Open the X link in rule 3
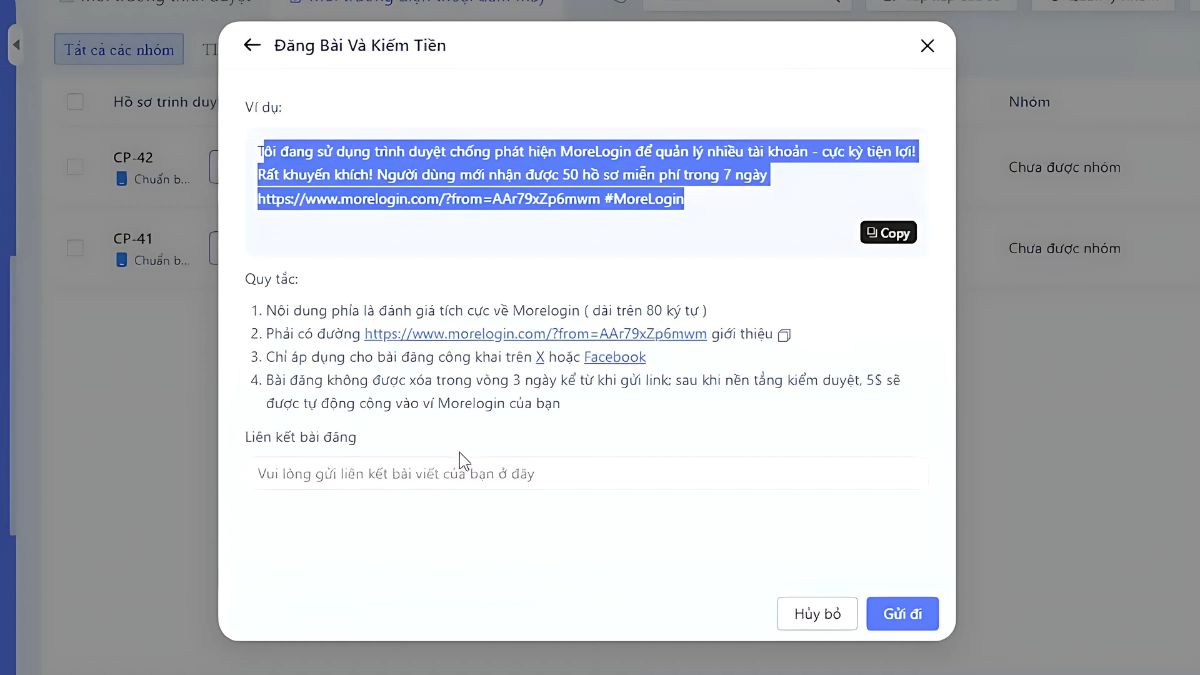 (540, 357)
